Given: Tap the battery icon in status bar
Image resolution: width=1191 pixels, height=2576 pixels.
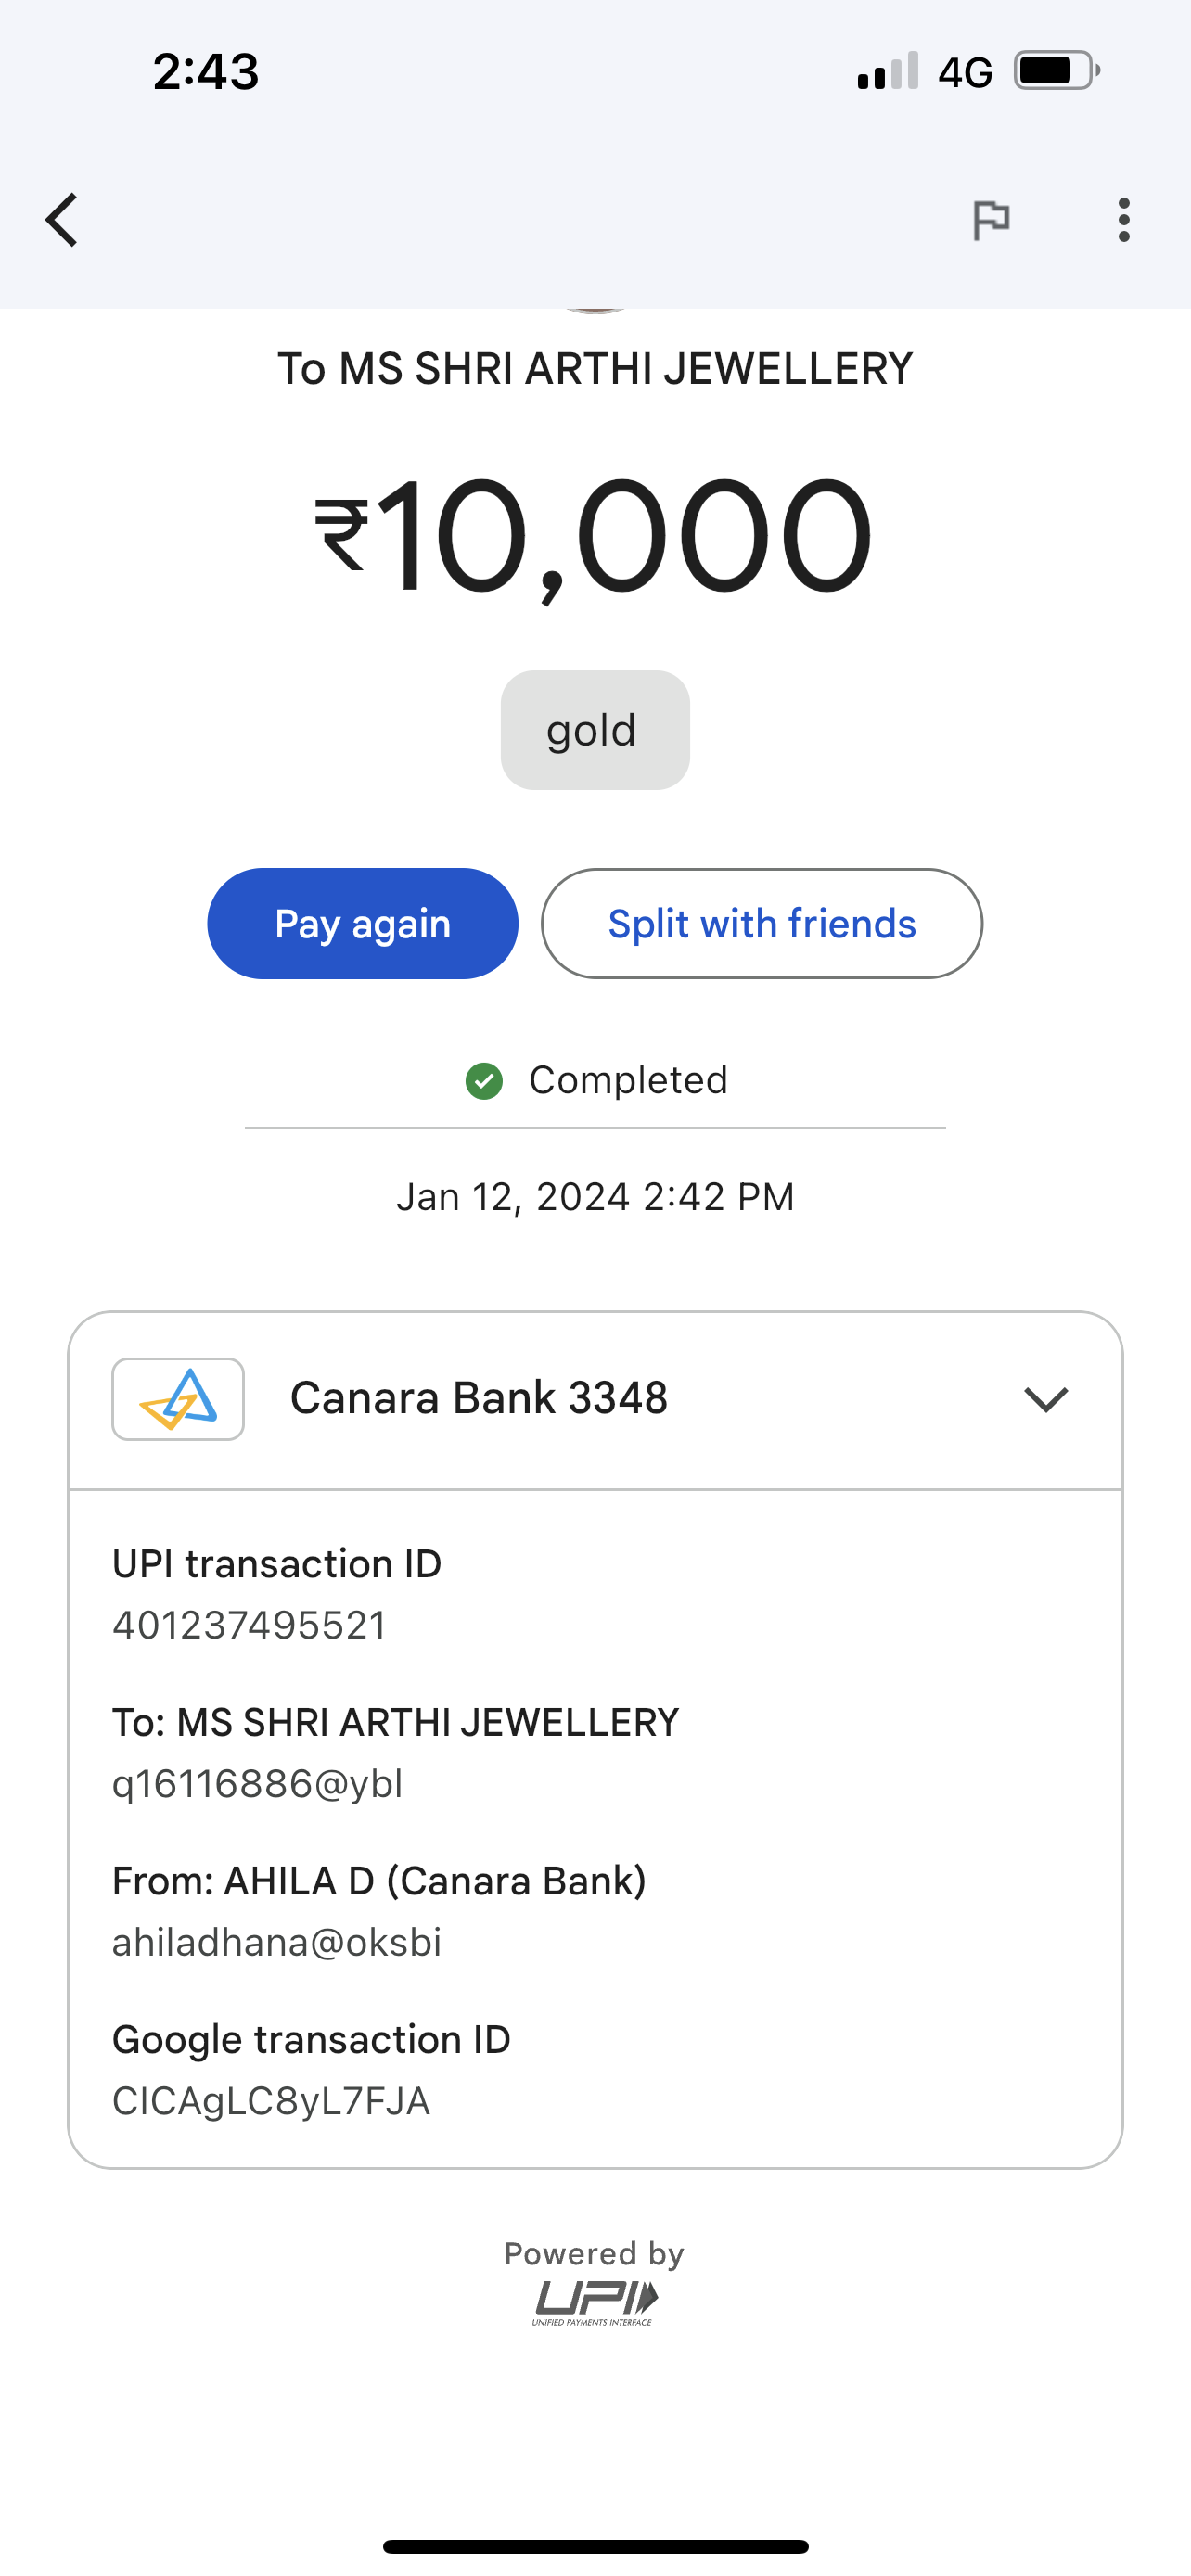Looking at the screenshot, I should pos(1056,71).
